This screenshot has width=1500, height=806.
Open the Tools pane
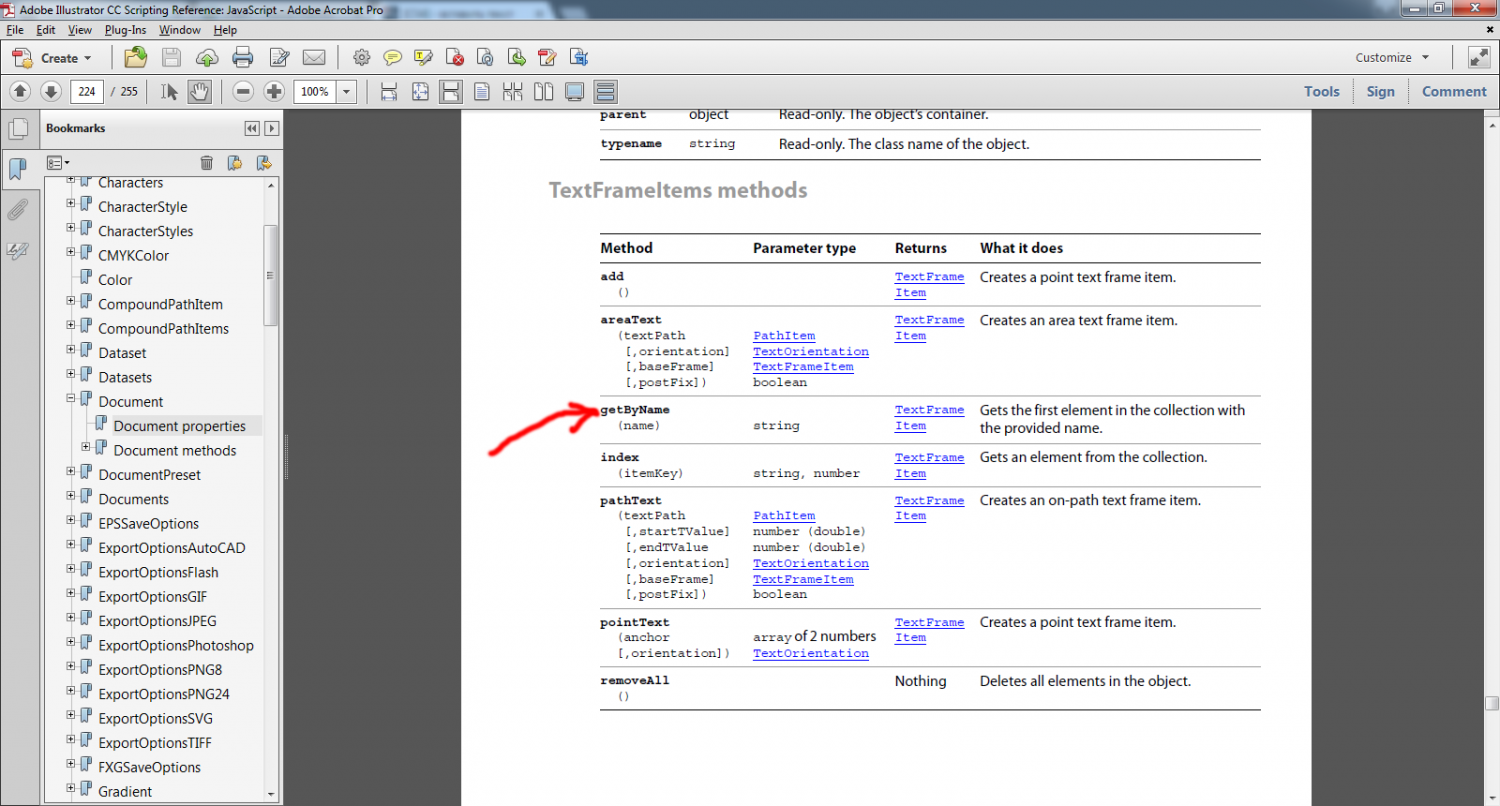[1321, 91]
